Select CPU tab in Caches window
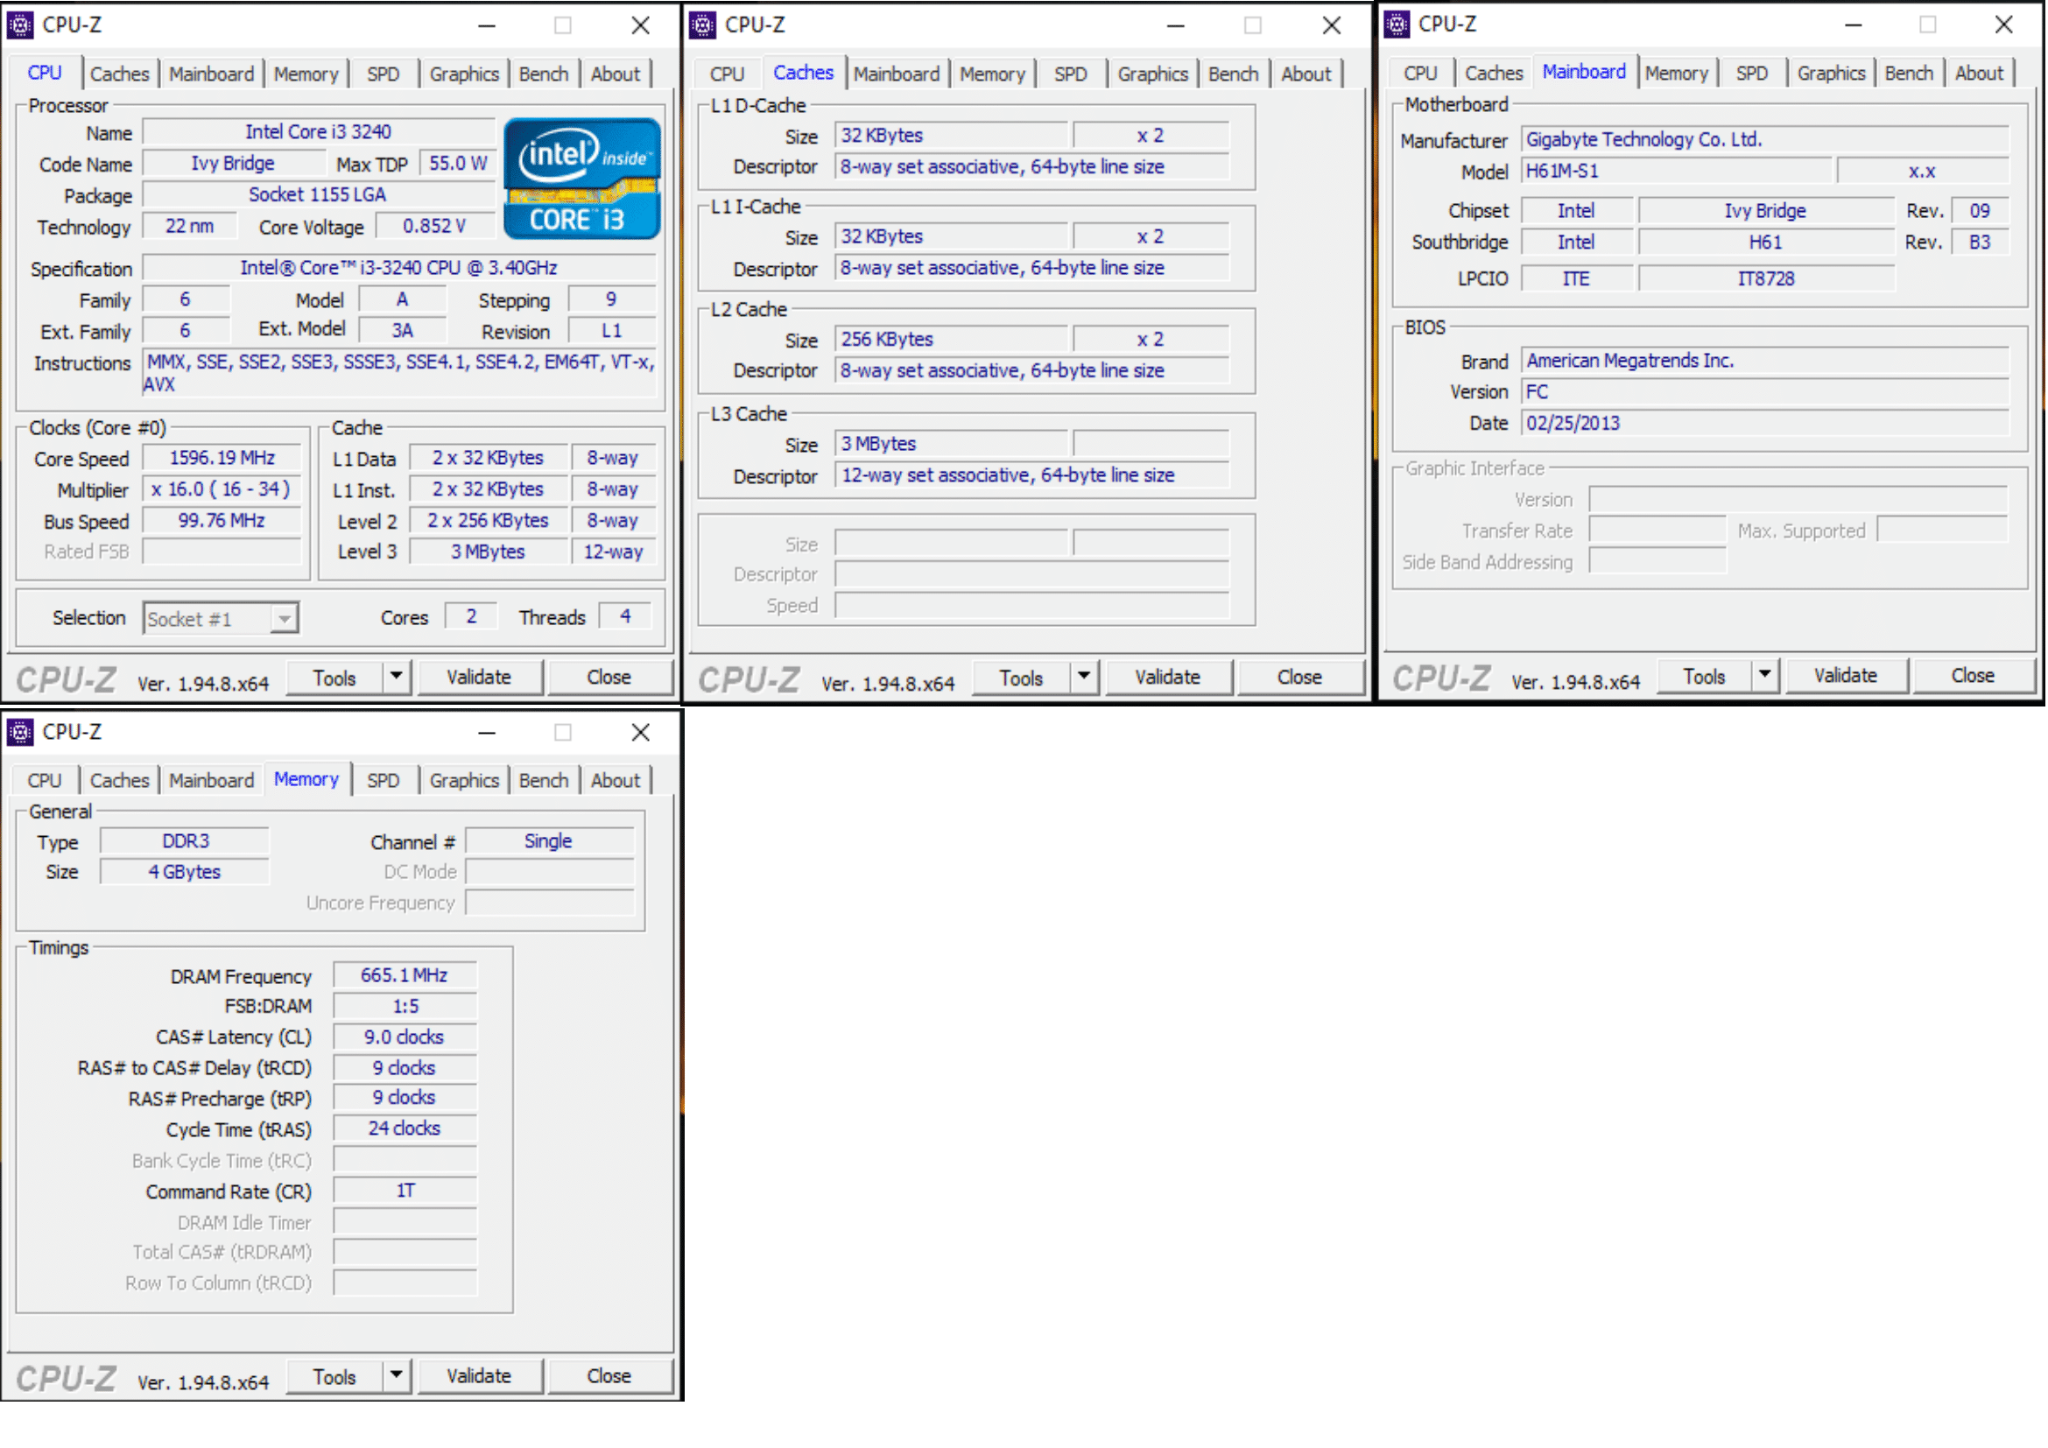The width and height of the screenshot is (2048, 1448). tap(727, 74)
